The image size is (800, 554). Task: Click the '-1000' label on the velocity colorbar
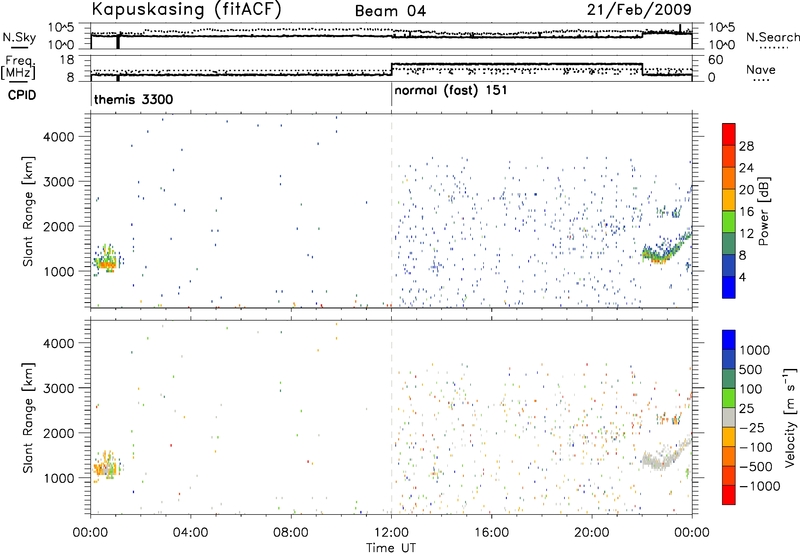(x=759, y=486)
